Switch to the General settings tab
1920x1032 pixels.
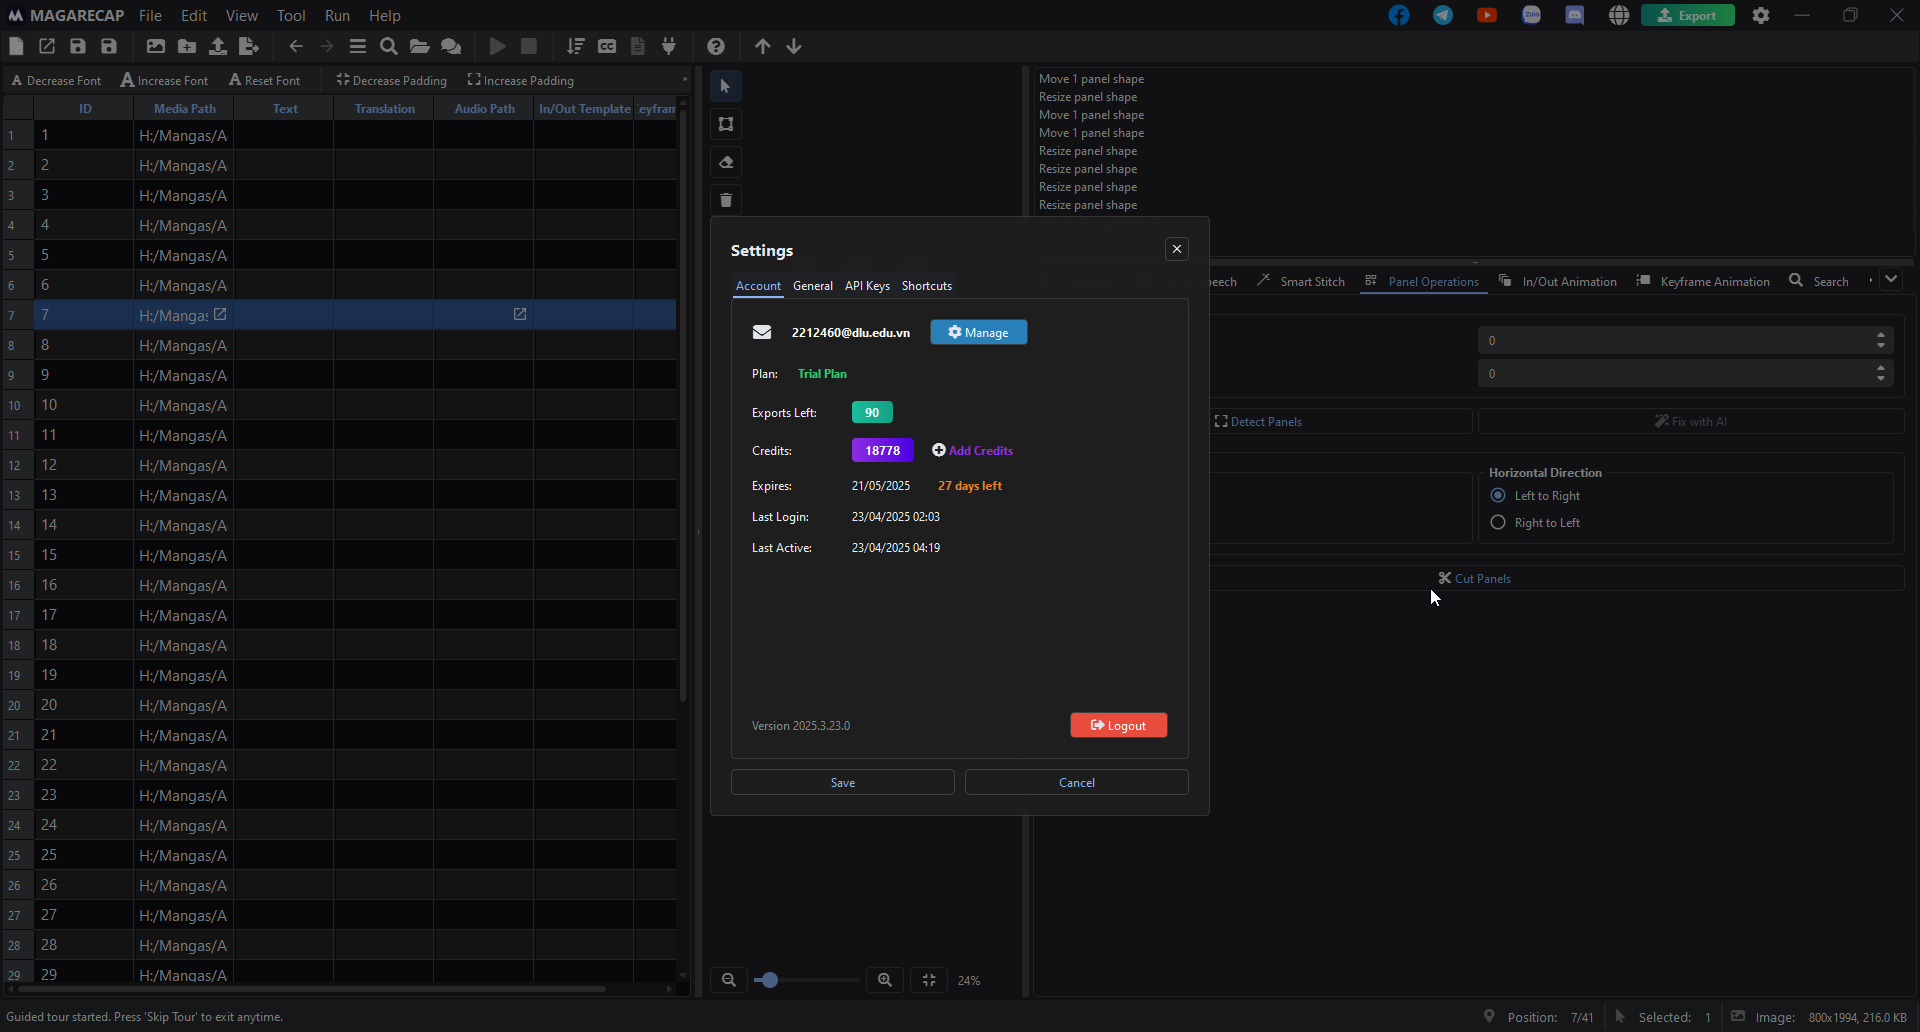[x=813, y=286]
